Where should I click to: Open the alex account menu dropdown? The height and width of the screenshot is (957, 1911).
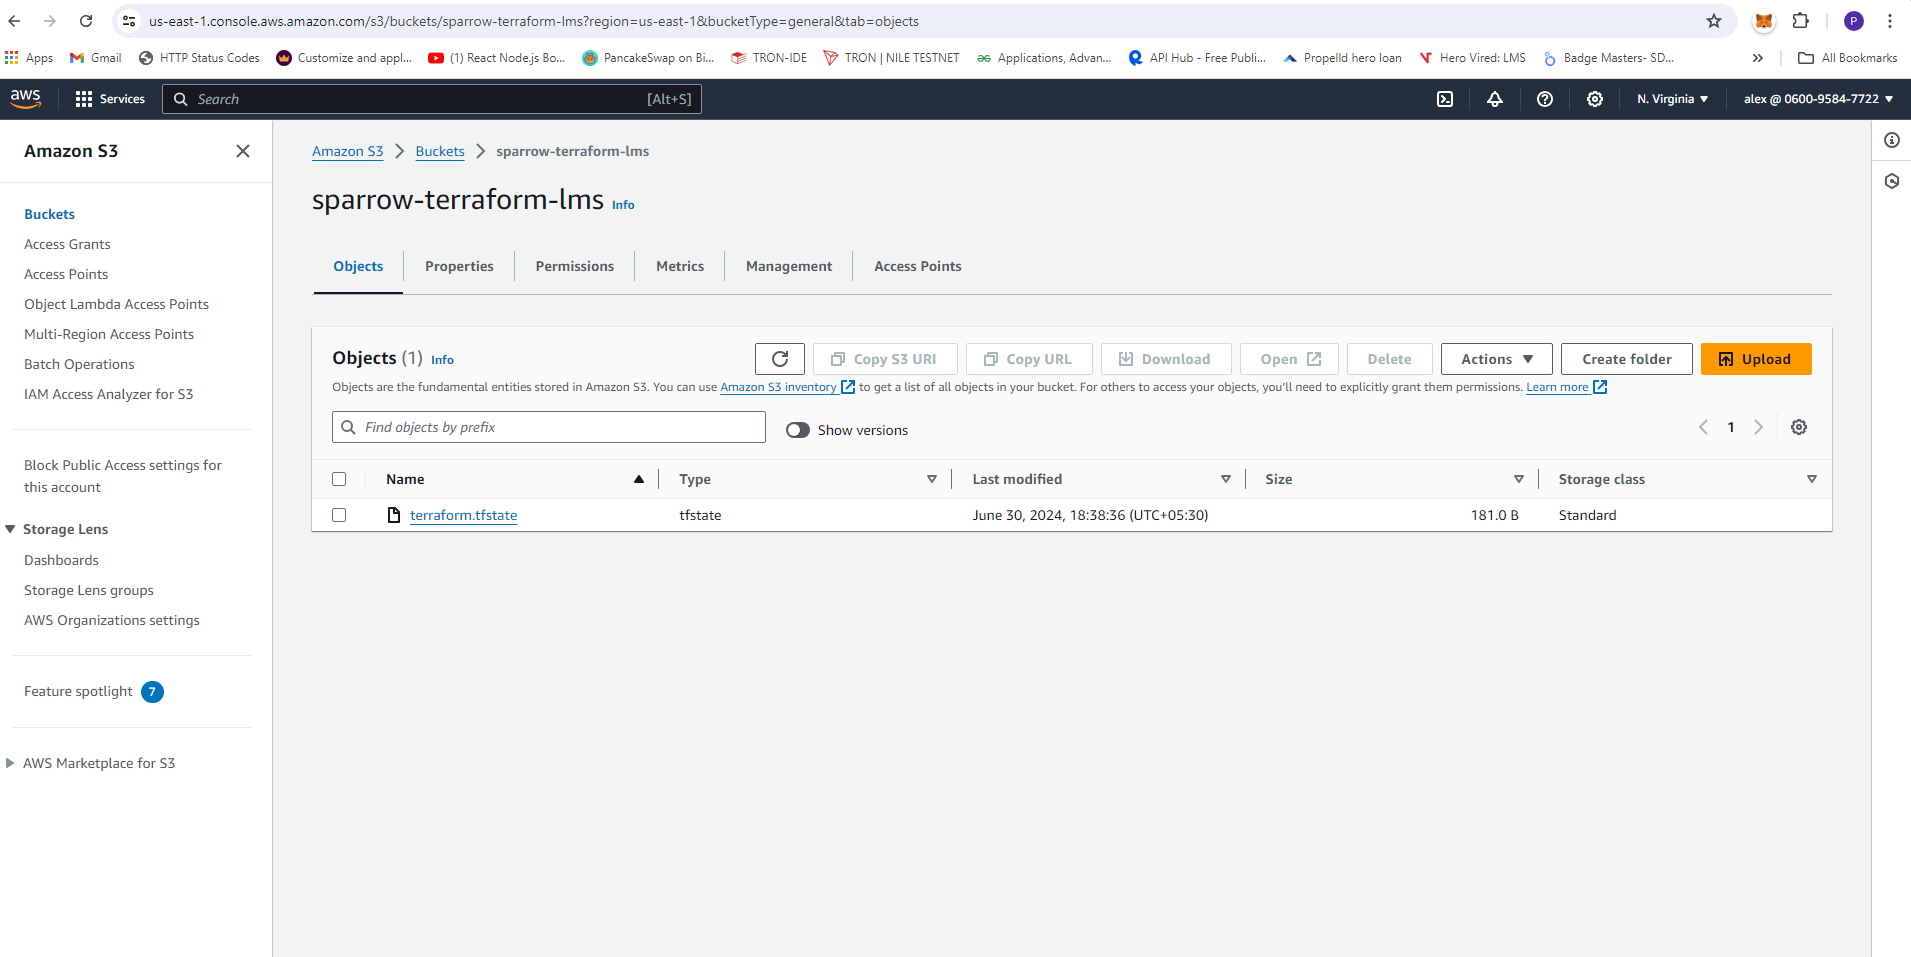(1818, 99)
